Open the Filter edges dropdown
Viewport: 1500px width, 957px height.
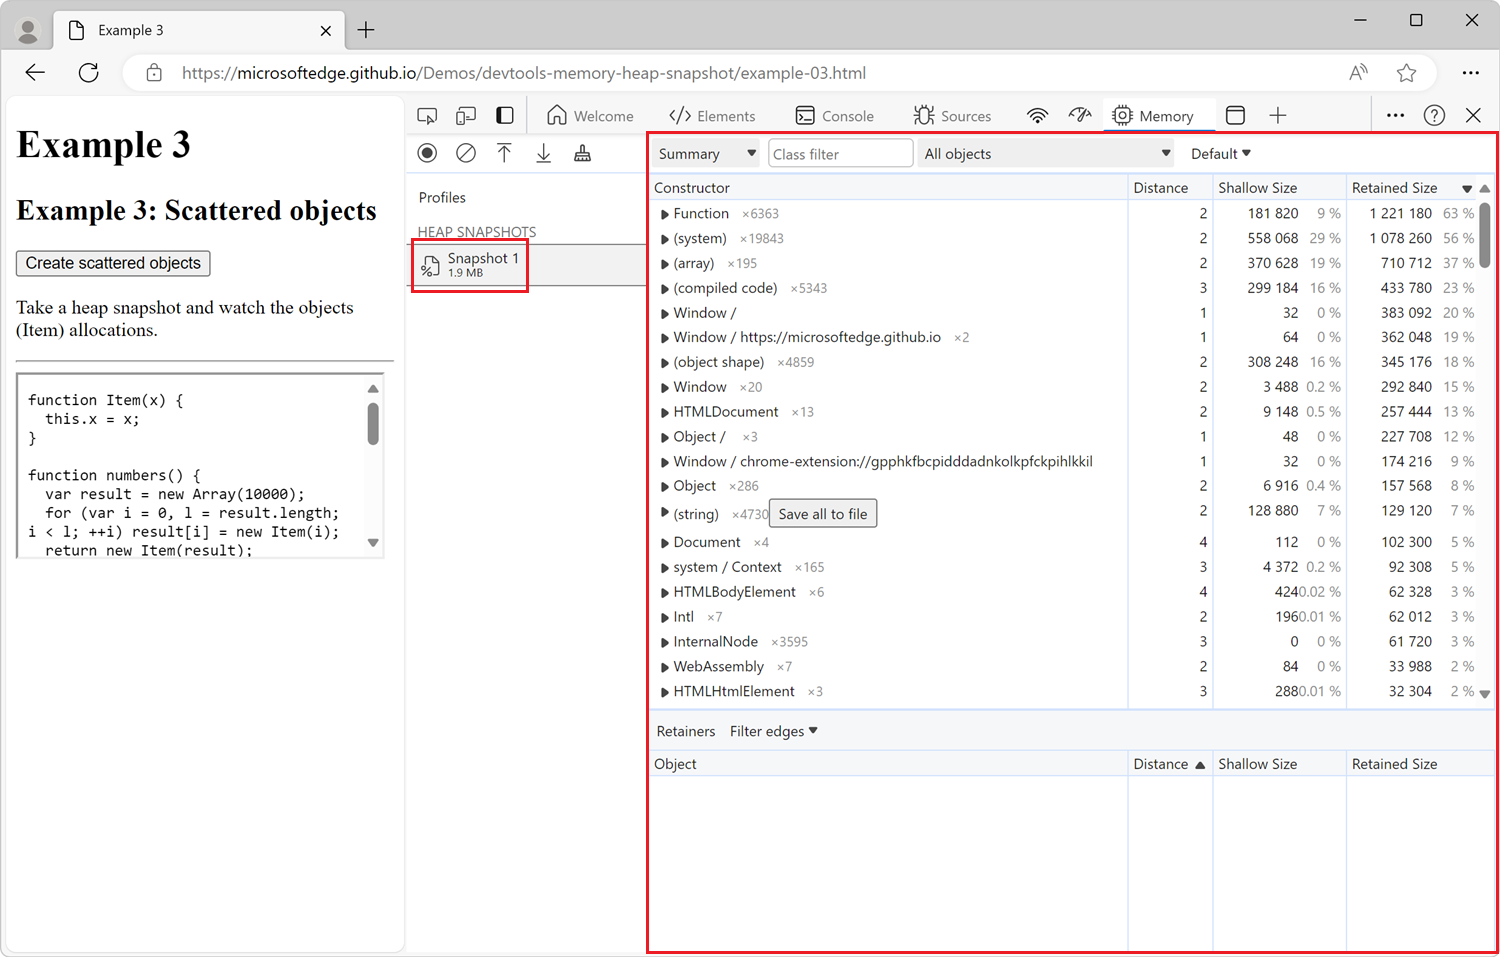coord(773,731)
